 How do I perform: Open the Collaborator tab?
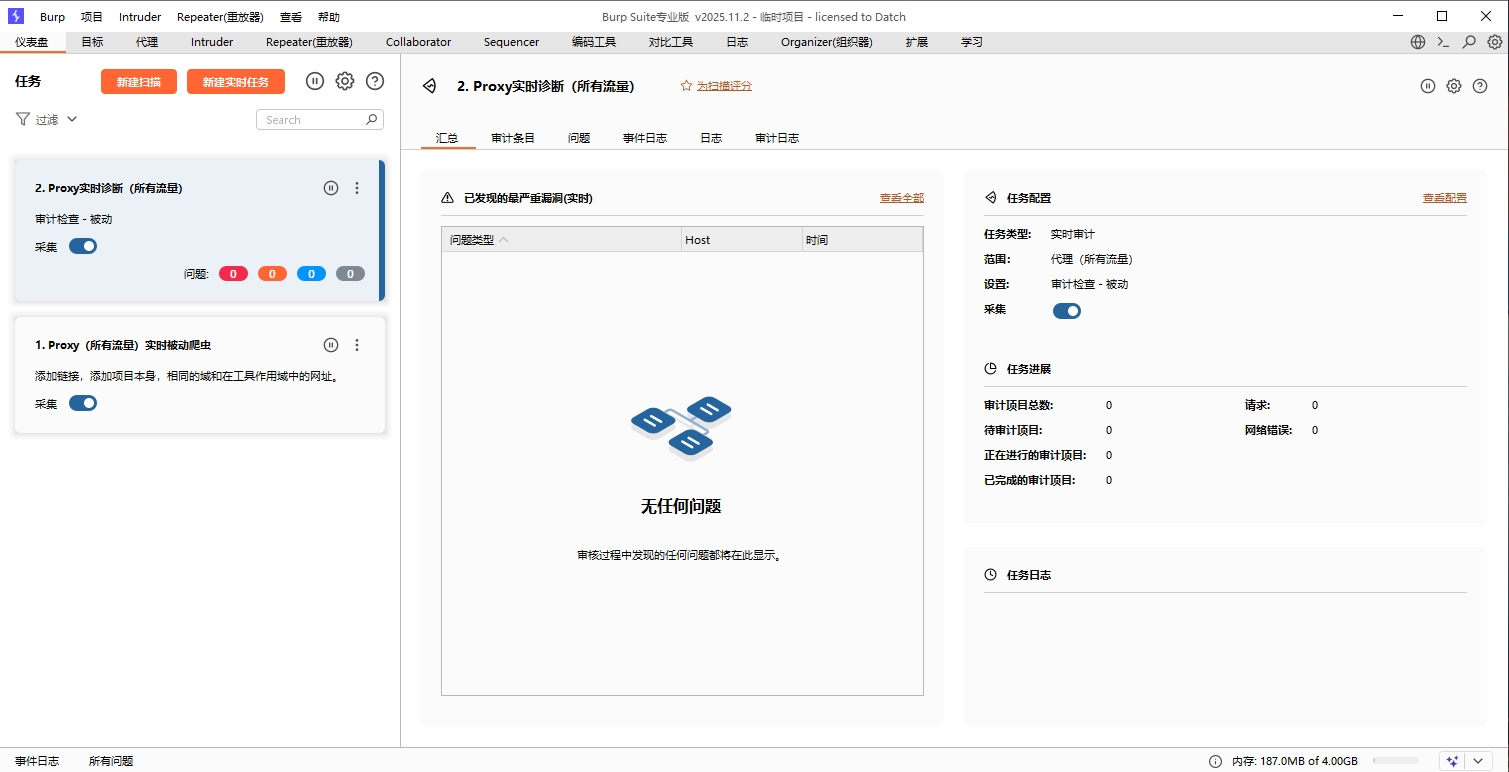(x=418, y=42)
